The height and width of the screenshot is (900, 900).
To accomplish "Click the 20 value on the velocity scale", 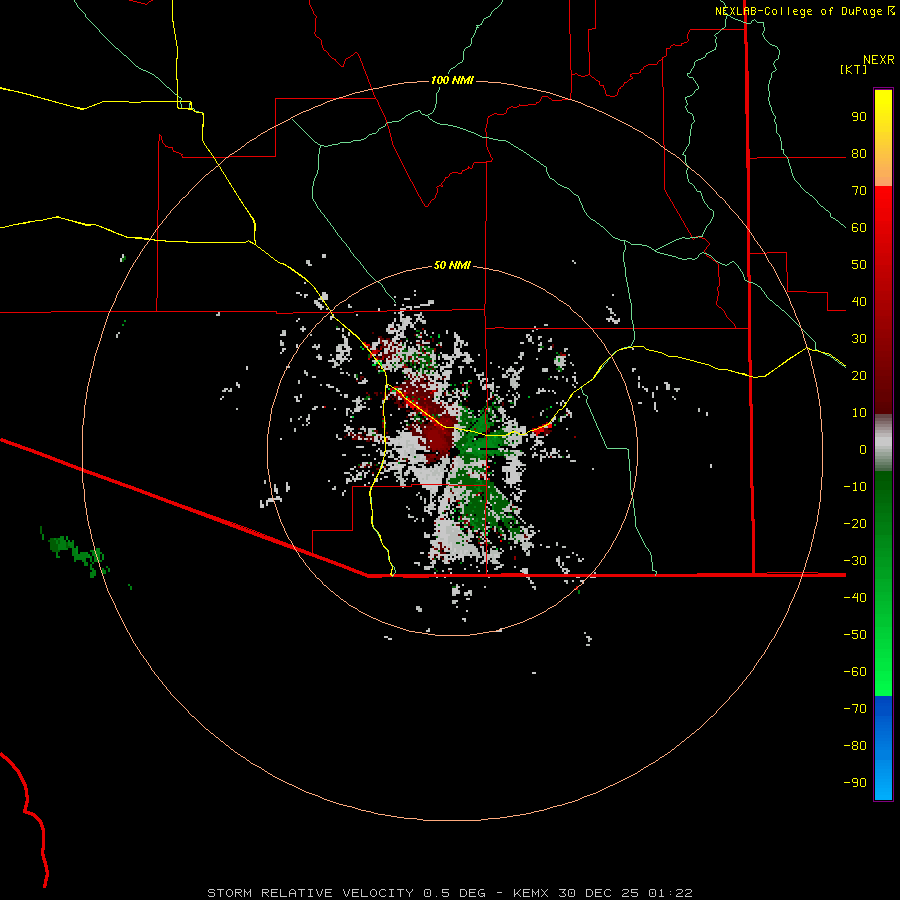I will (x=859, y=375).
